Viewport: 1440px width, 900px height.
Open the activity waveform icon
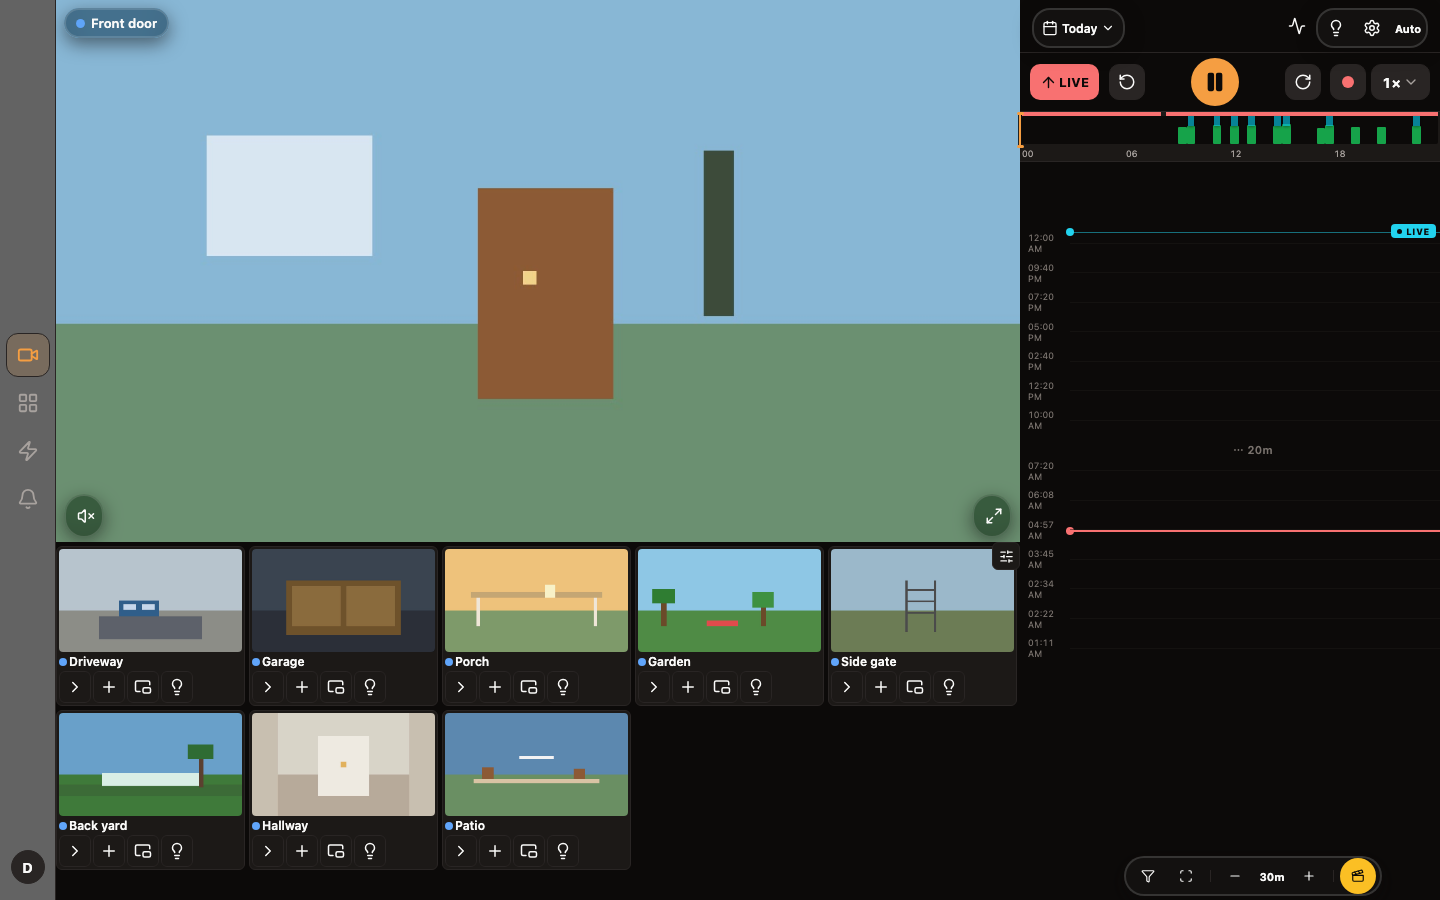1297,27
